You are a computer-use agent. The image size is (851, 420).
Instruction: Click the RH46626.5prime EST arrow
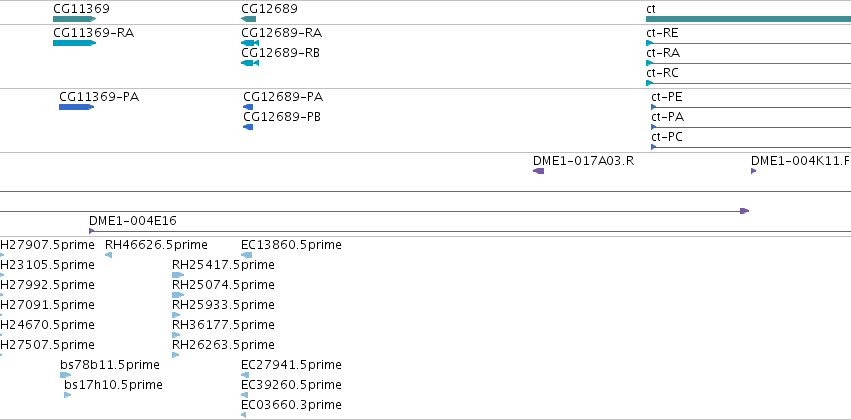pos(109,255)
